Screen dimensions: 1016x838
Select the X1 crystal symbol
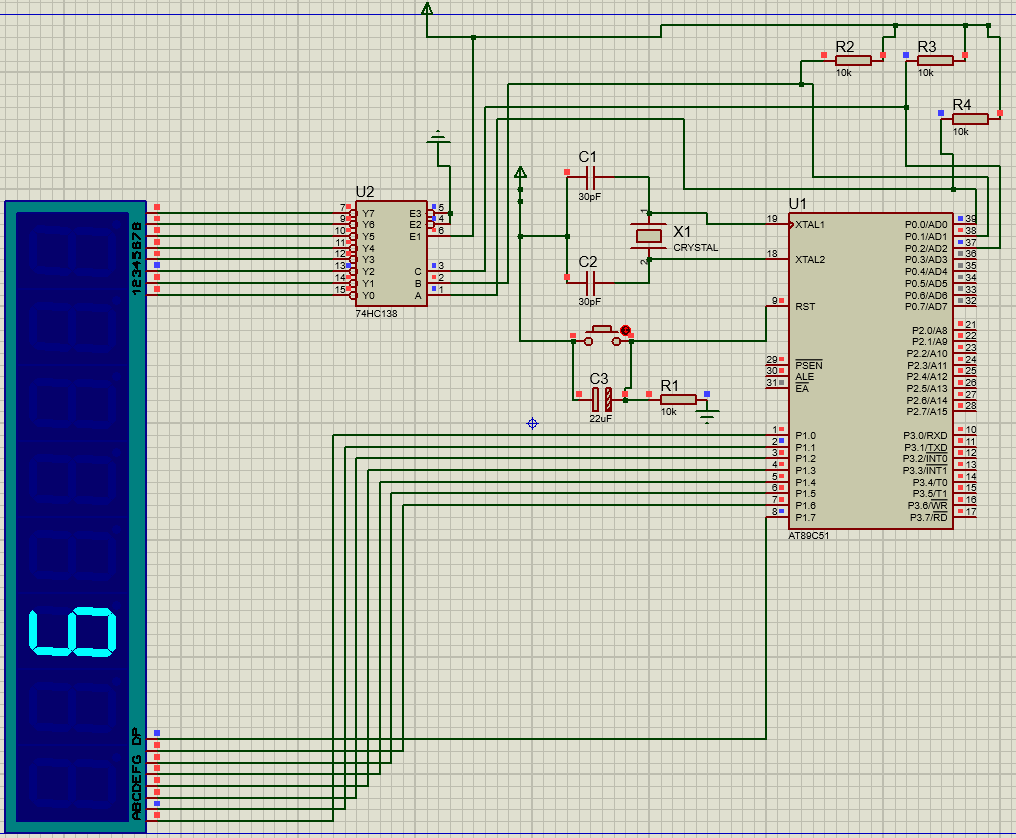click(x=649, y=236)
